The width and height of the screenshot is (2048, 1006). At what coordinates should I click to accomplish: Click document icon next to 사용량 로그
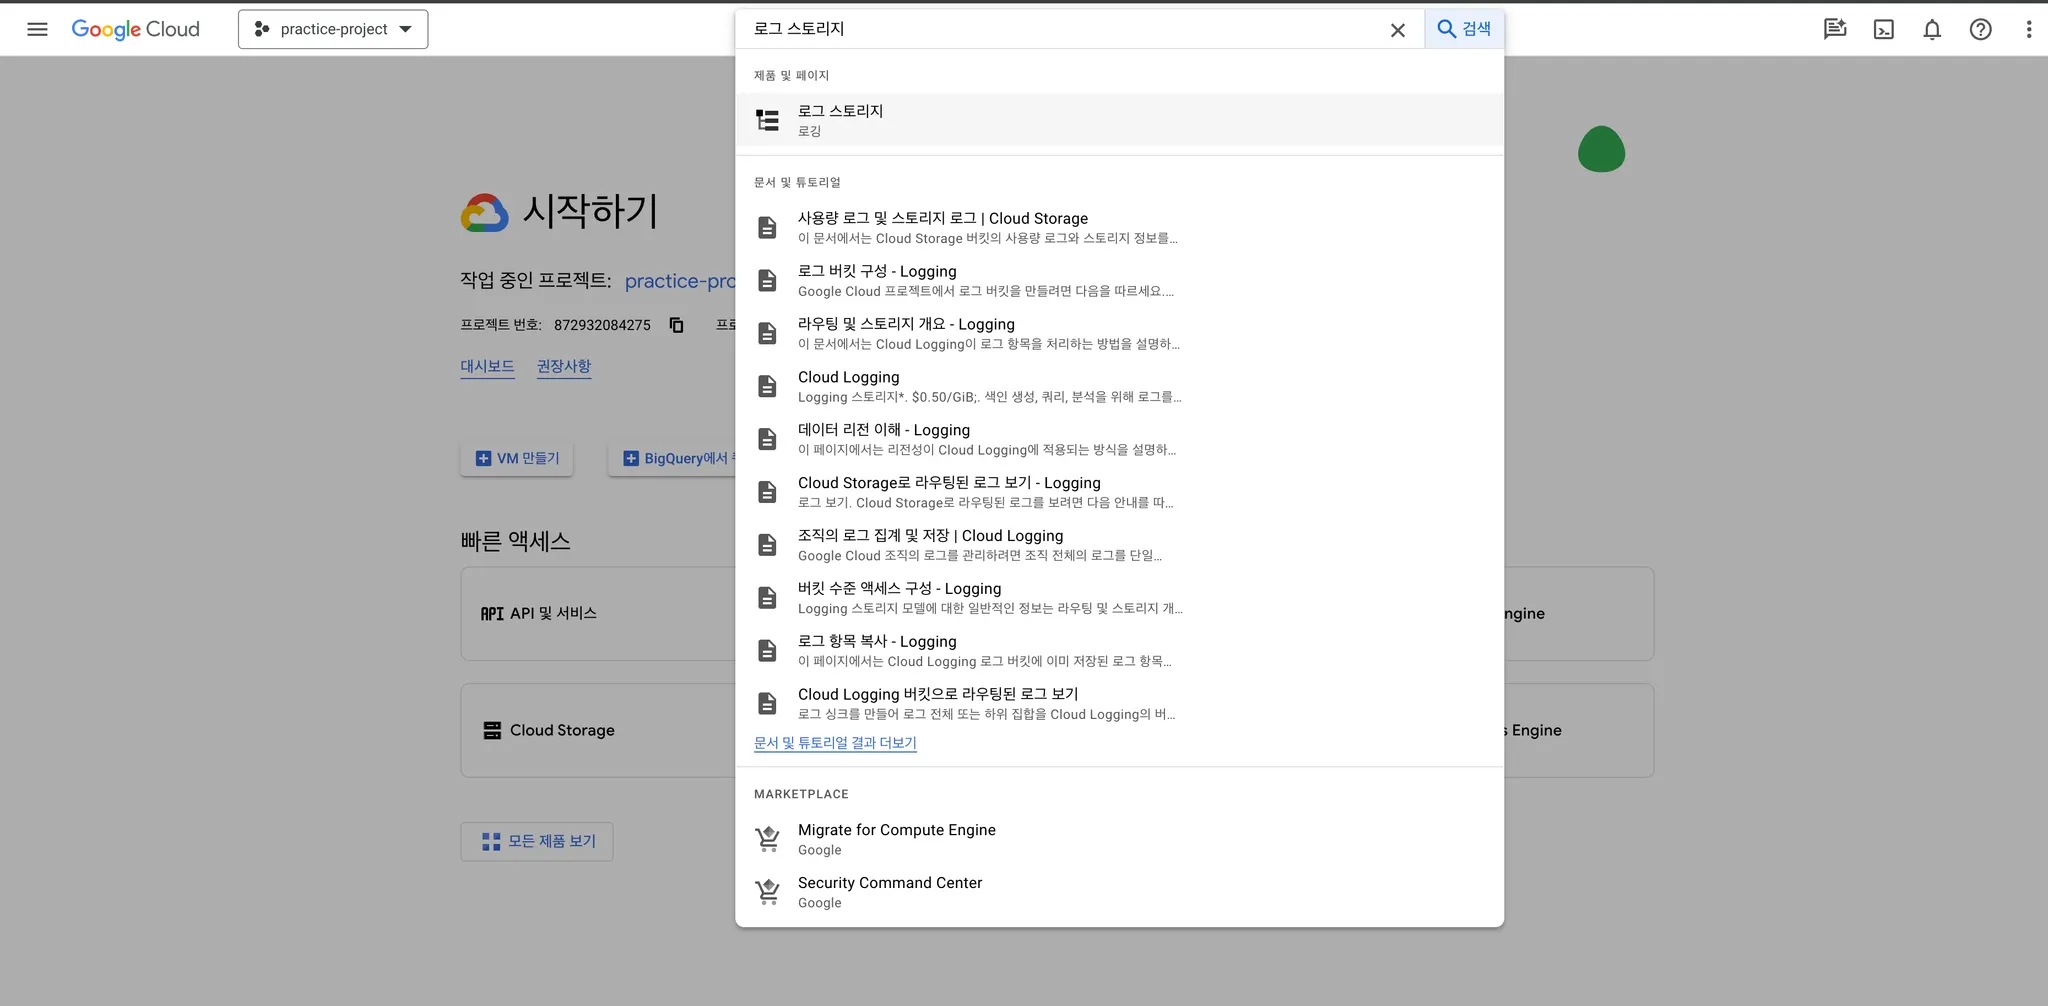click(x=767, y=227)
